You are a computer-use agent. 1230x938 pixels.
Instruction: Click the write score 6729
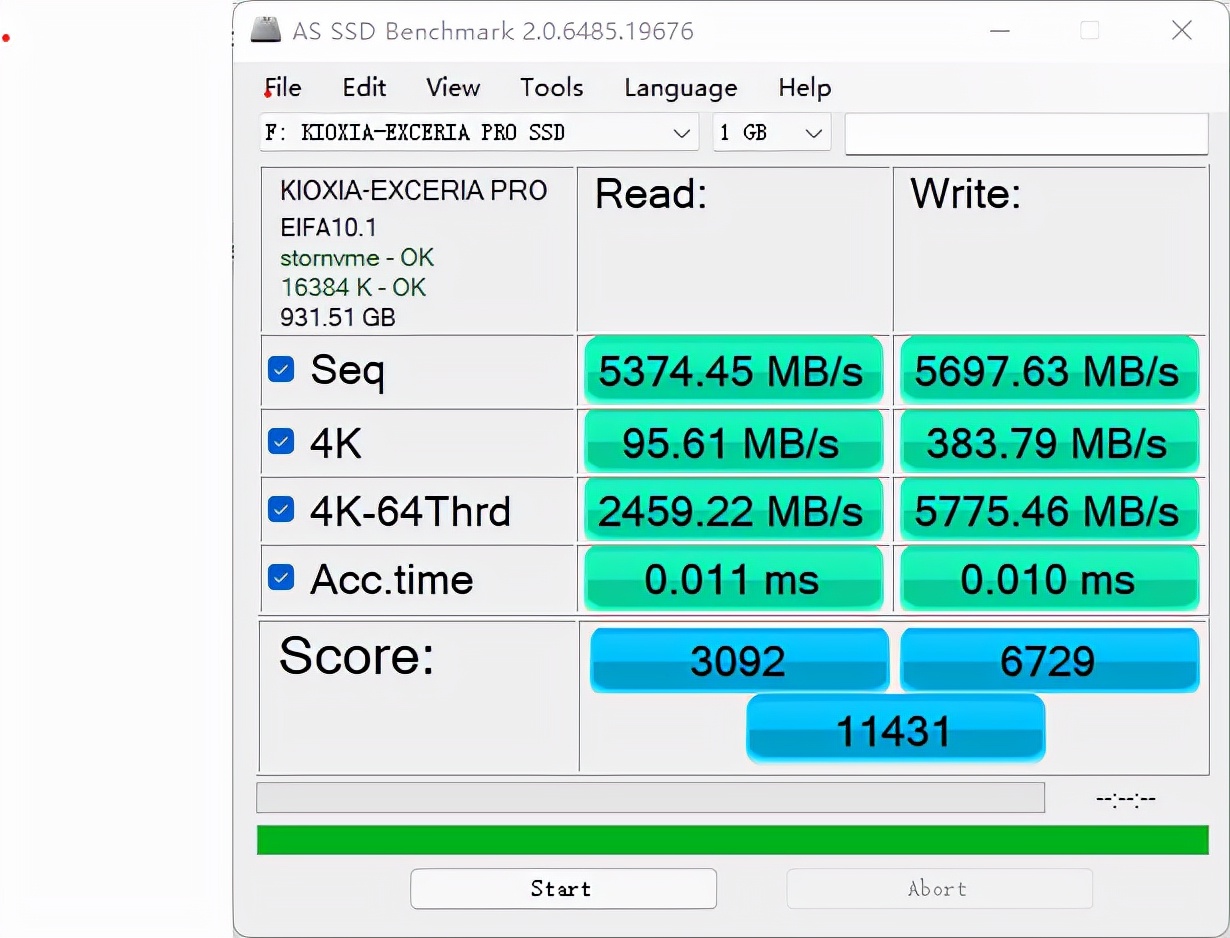[1049, 660]
